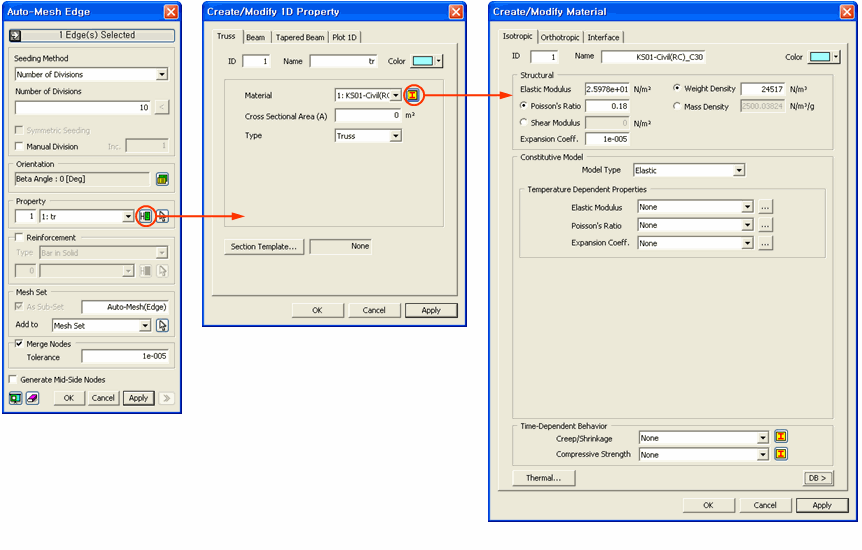
Task: Toggle the Merge Nodes checkbox
Action: [x=20, y=344]
